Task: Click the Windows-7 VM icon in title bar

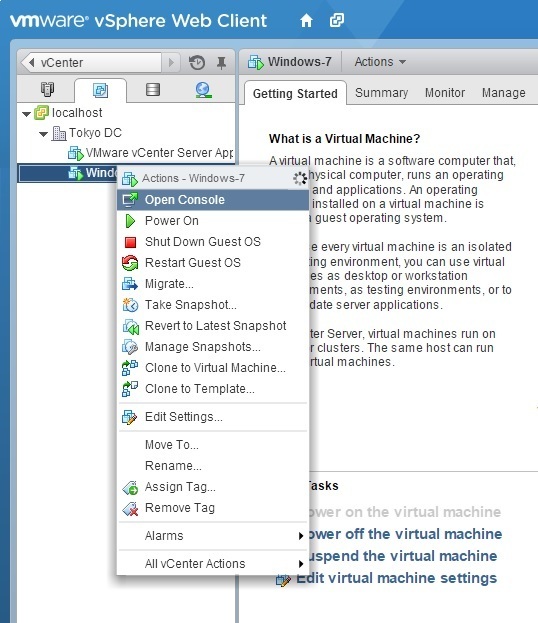Action: [x=255, y=62]
